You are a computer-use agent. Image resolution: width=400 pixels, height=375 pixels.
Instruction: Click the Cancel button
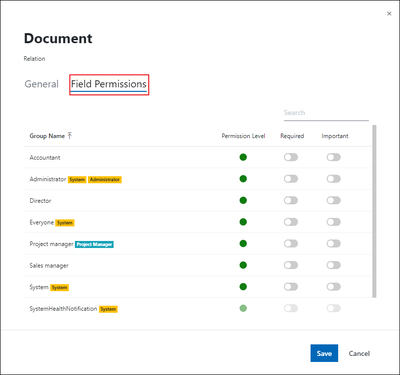(359, 353)
